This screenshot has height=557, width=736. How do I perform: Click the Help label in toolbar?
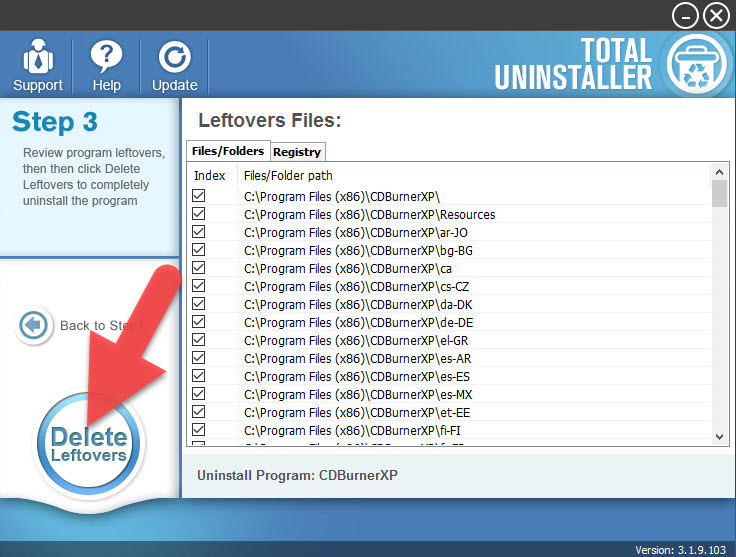point(107,85)
